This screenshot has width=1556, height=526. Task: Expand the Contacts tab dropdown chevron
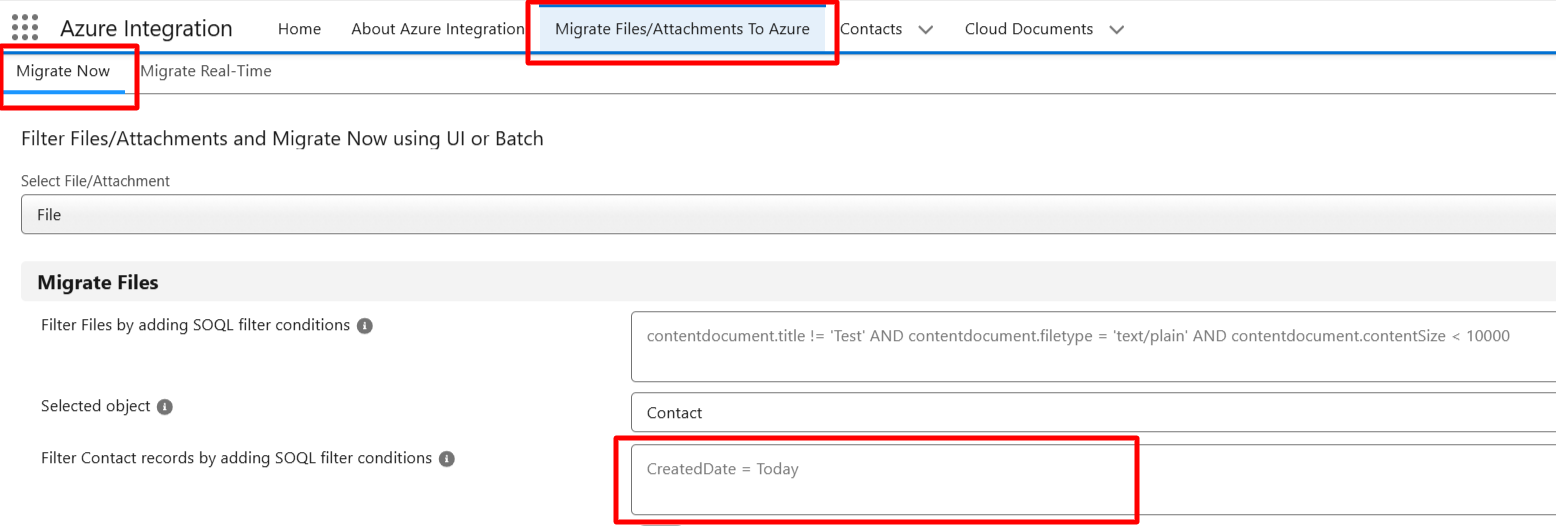[926, 30]
